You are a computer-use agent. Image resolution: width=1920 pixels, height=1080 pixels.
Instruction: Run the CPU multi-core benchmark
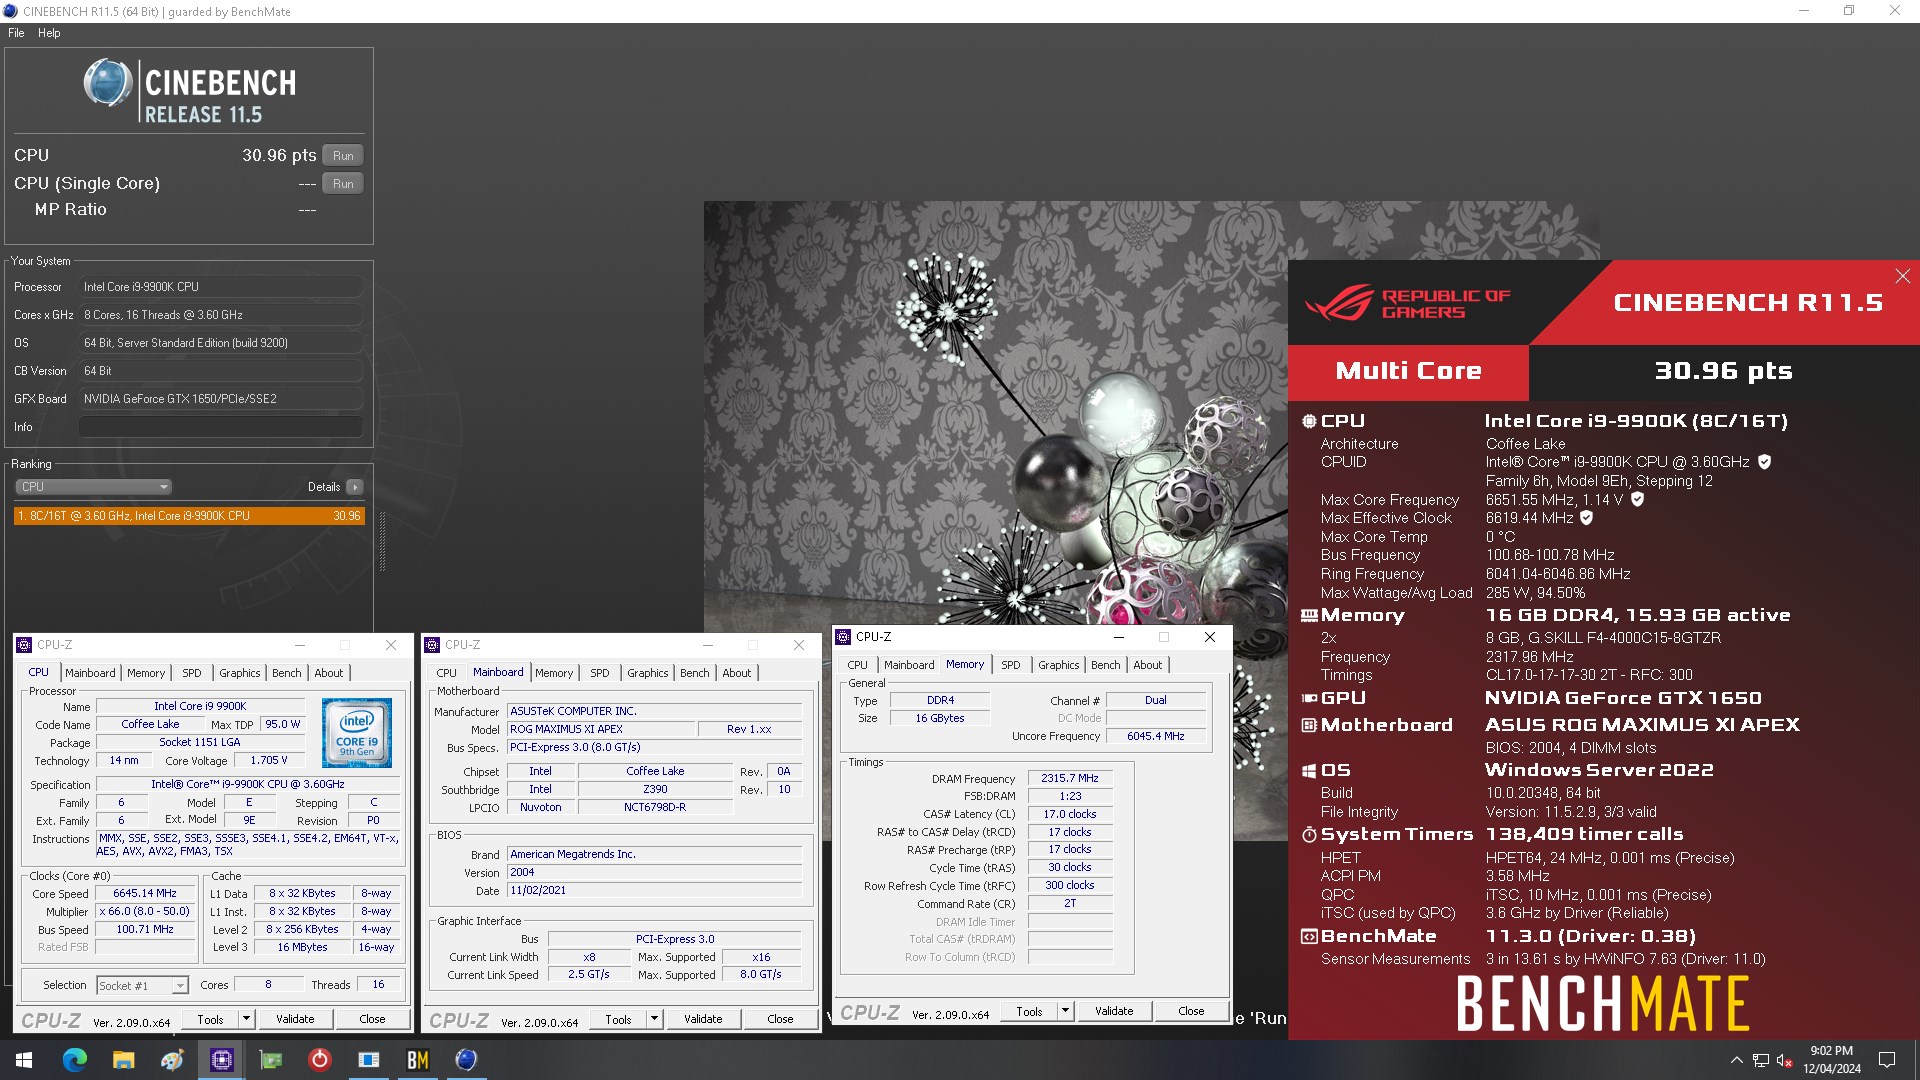point(343,156)
